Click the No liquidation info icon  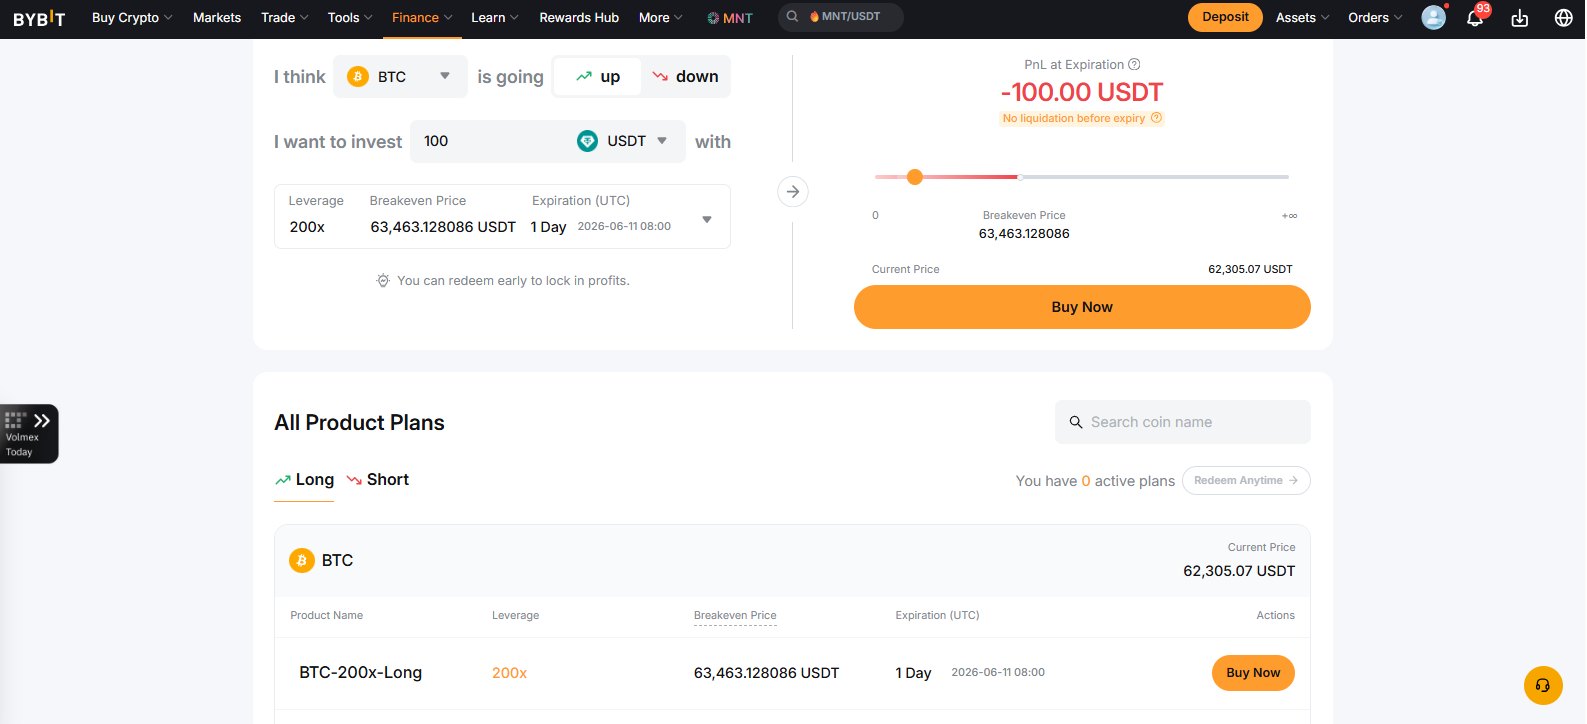point(1156,118)
